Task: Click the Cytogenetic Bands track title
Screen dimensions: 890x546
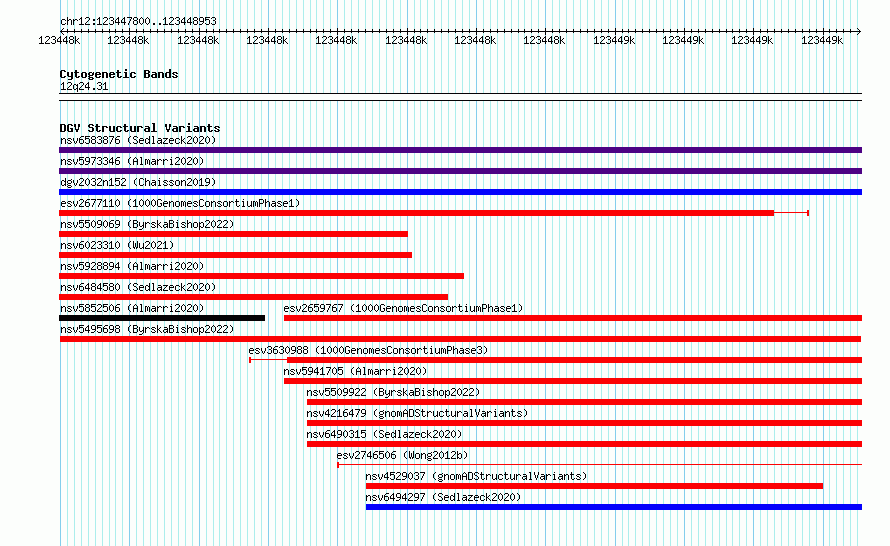Action: [x=119, y=74]
